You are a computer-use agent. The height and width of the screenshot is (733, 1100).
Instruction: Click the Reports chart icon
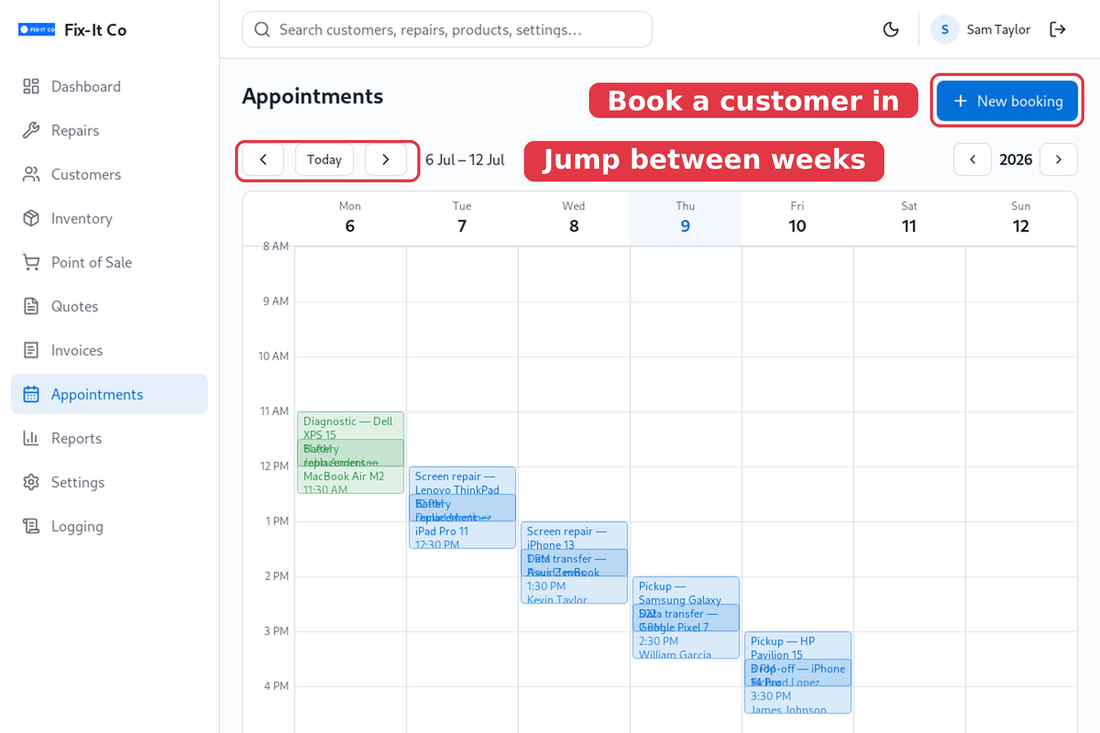(31, 438)
